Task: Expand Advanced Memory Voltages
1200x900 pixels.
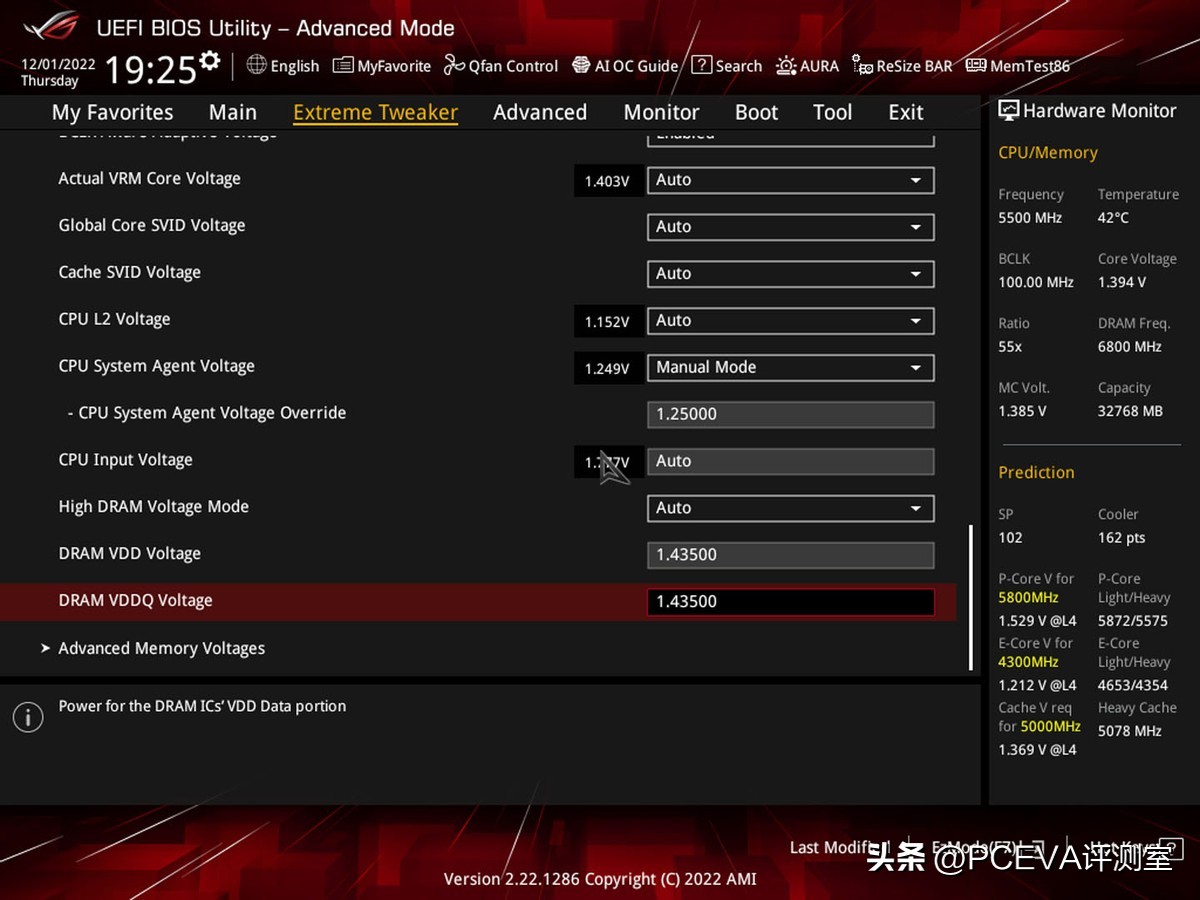Action: coord(161,648)
